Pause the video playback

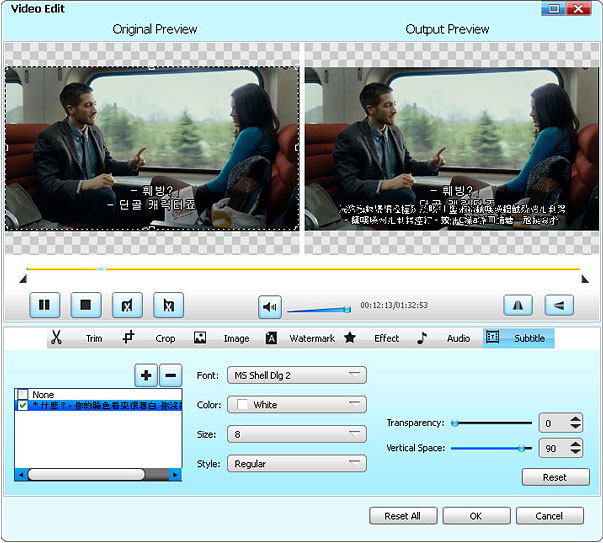click(x=45, y=305)
